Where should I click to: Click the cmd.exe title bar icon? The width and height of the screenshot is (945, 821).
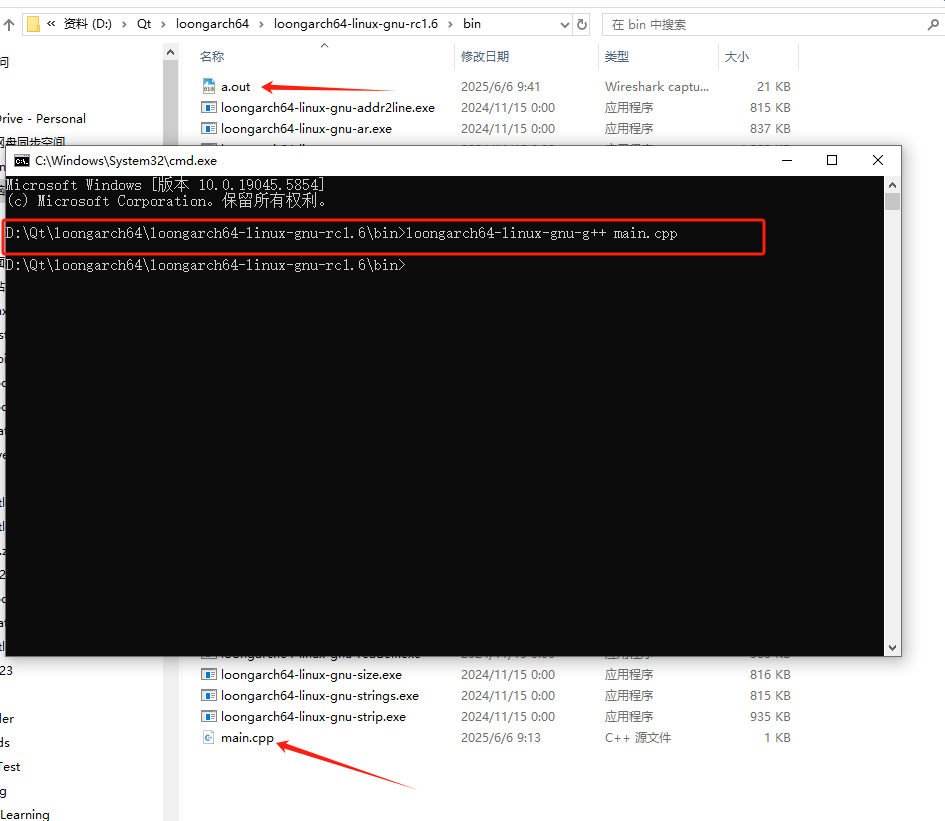[22, 161]
